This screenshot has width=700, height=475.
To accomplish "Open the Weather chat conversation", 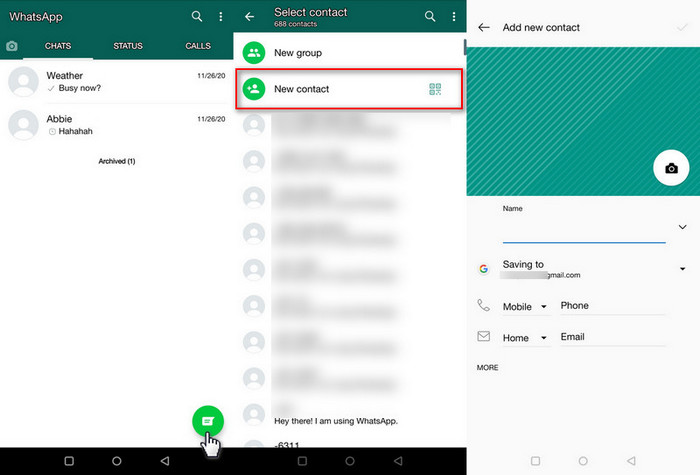I will (x=117, y=82).
